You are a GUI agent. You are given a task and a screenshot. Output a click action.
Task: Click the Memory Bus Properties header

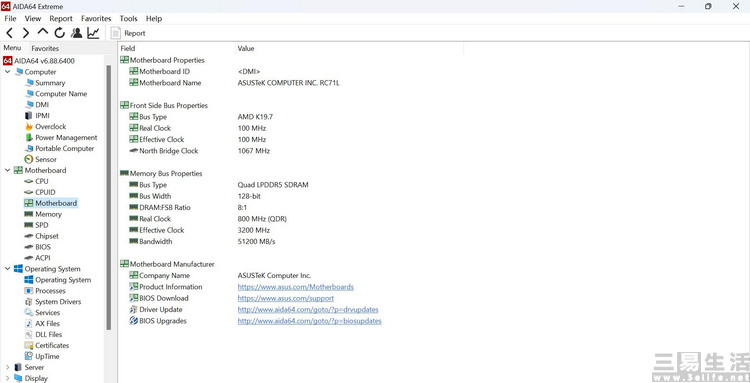(x=161, y=174)
